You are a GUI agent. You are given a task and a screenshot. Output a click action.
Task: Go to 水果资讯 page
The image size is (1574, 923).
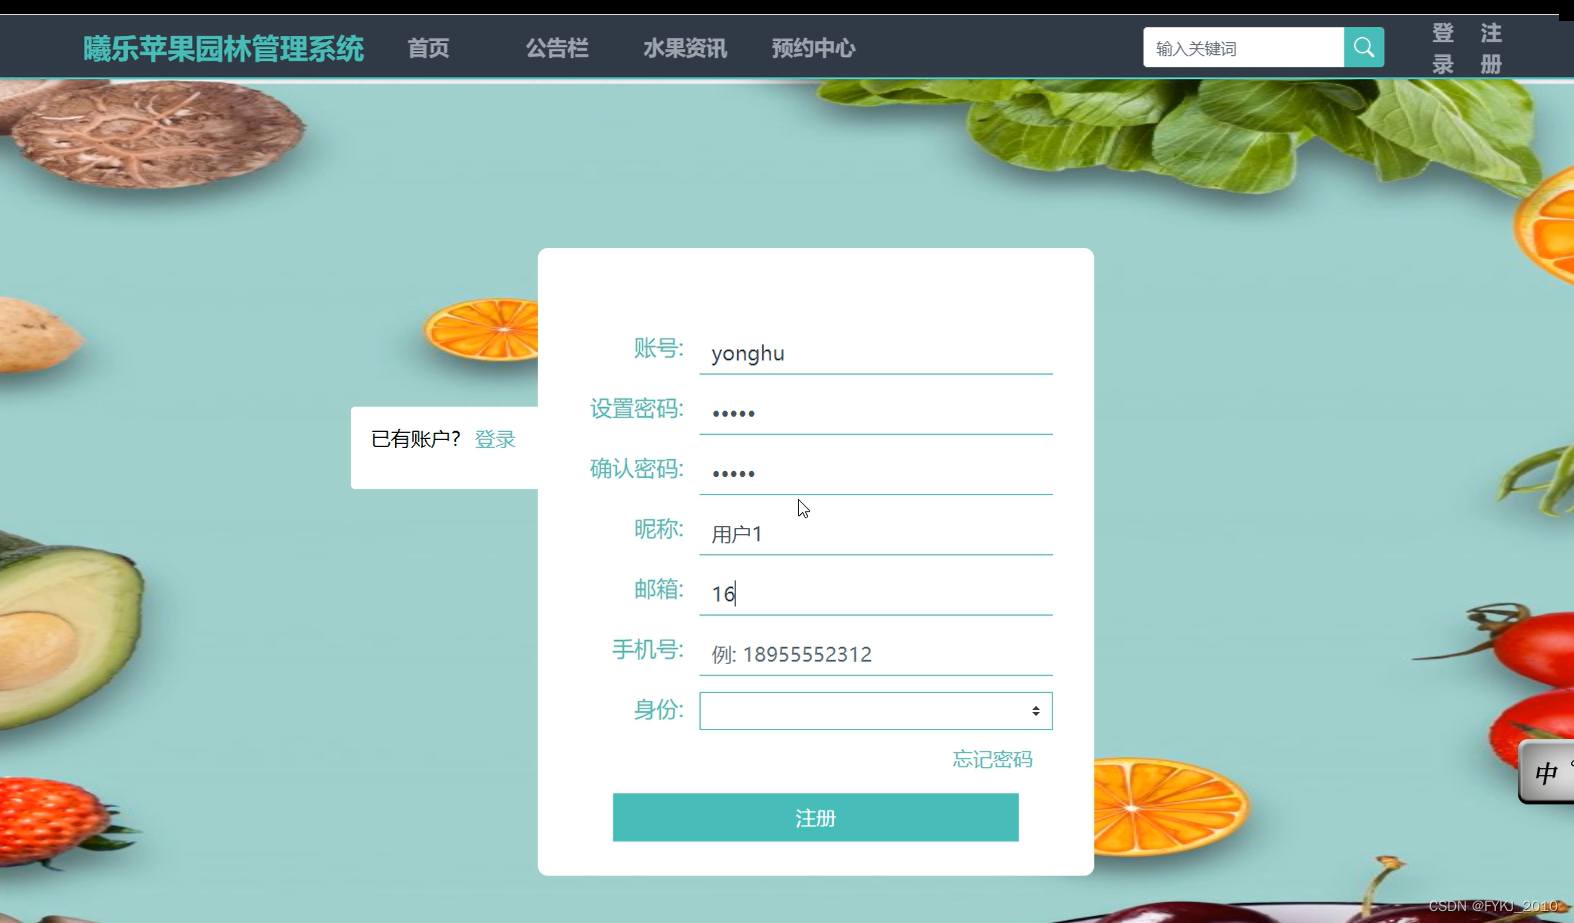point(685,48)
